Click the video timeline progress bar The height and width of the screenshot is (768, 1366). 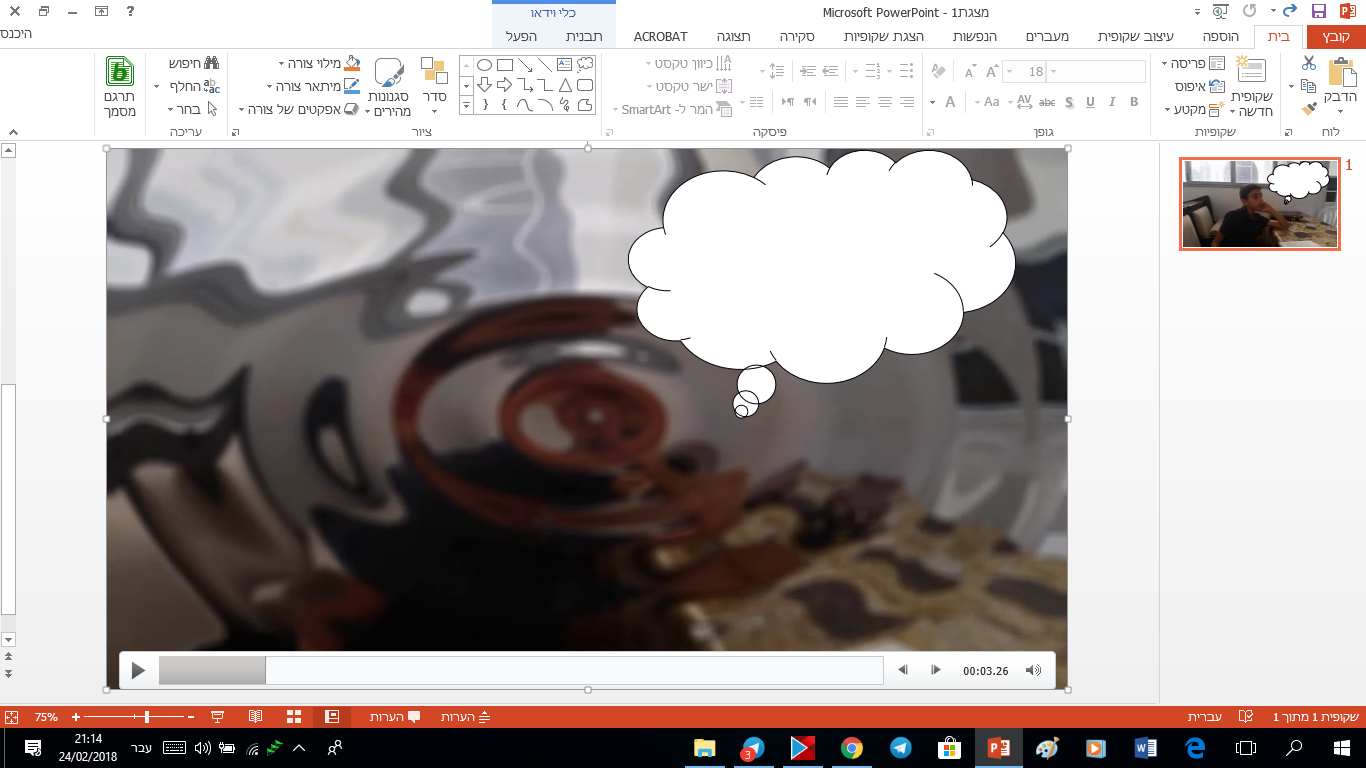click(x=521, y=670)
